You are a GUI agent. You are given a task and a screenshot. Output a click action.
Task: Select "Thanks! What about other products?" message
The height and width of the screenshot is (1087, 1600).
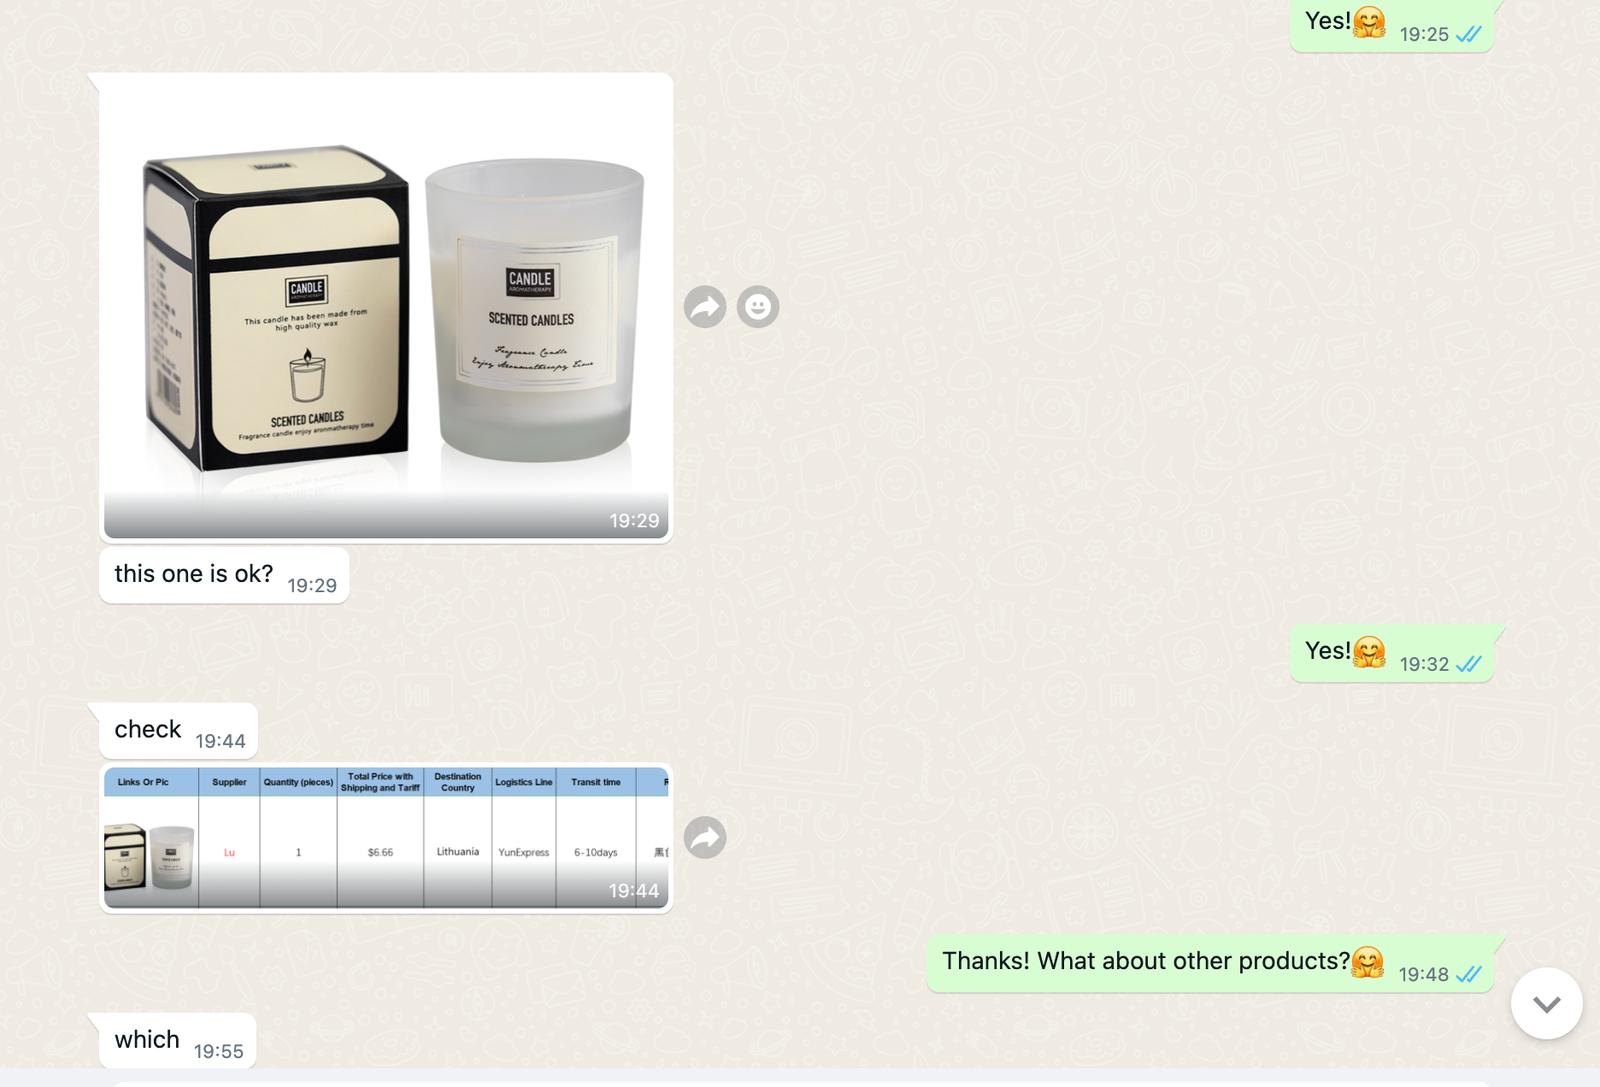tap(1211, 963)
